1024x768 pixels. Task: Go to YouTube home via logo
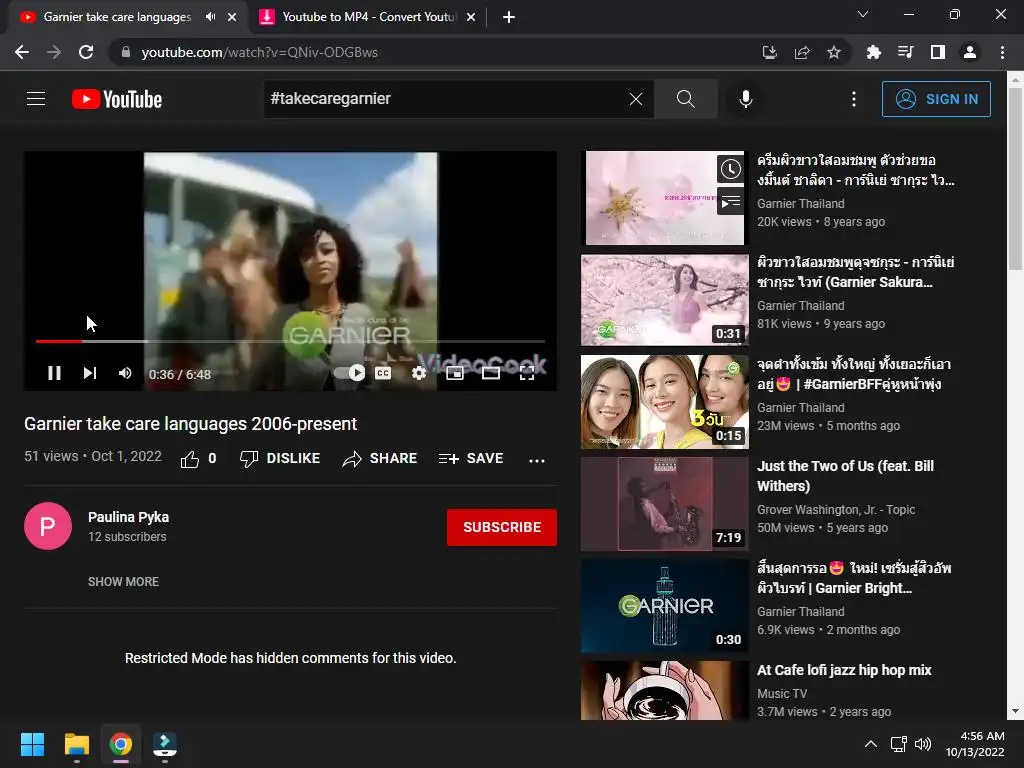coord(117,99)
